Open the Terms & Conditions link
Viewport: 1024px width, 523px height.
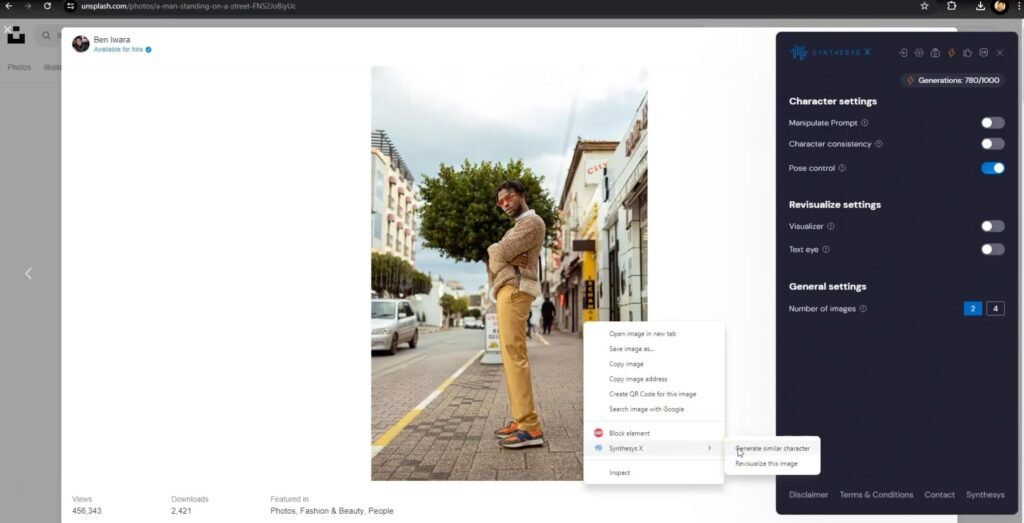[x=876, y=495]
